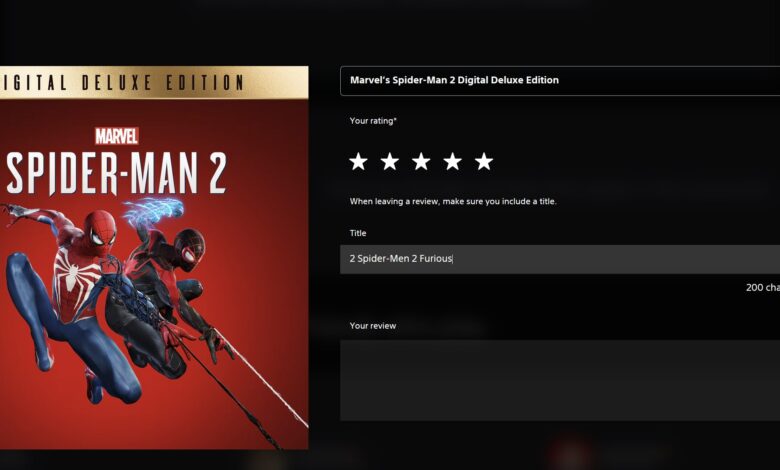This screenshot has width=780, height=470.
Task: Open the Spider-Man 2 cover art thumbnail
Action: 154,258
